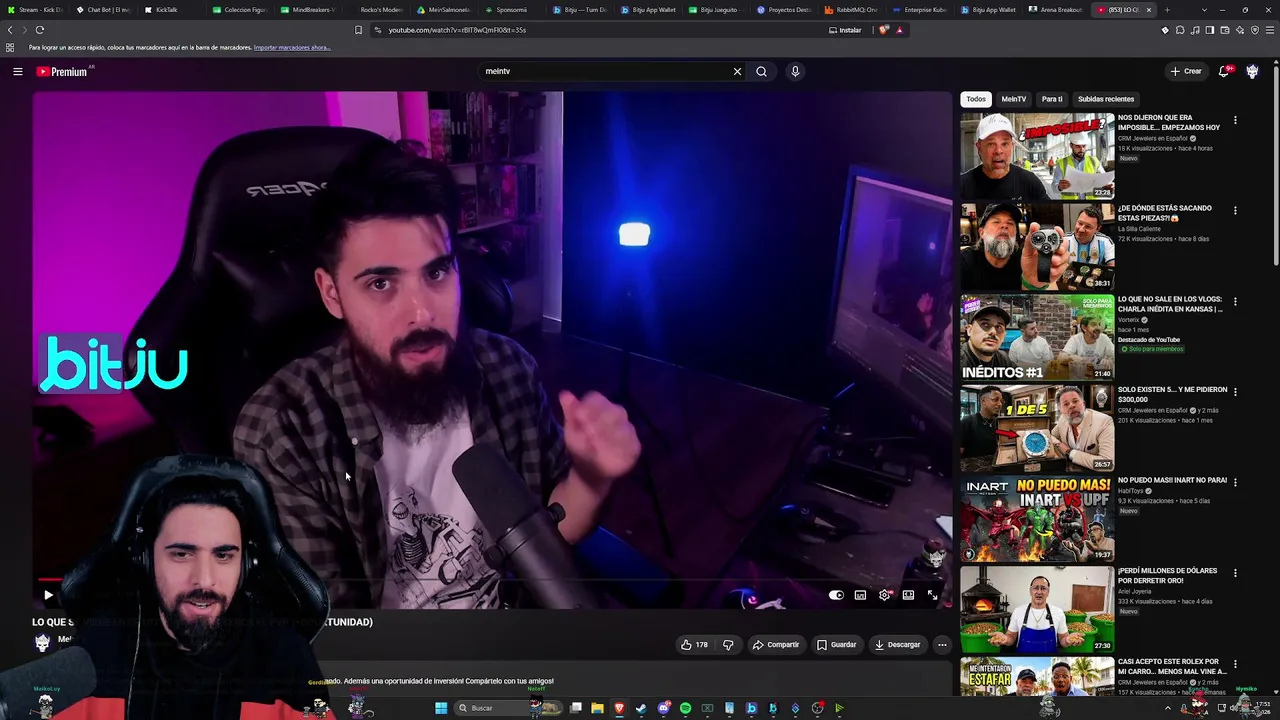1280x720 pixels.
Task: Go back with the browser back arrow
Action: point(11,30)
